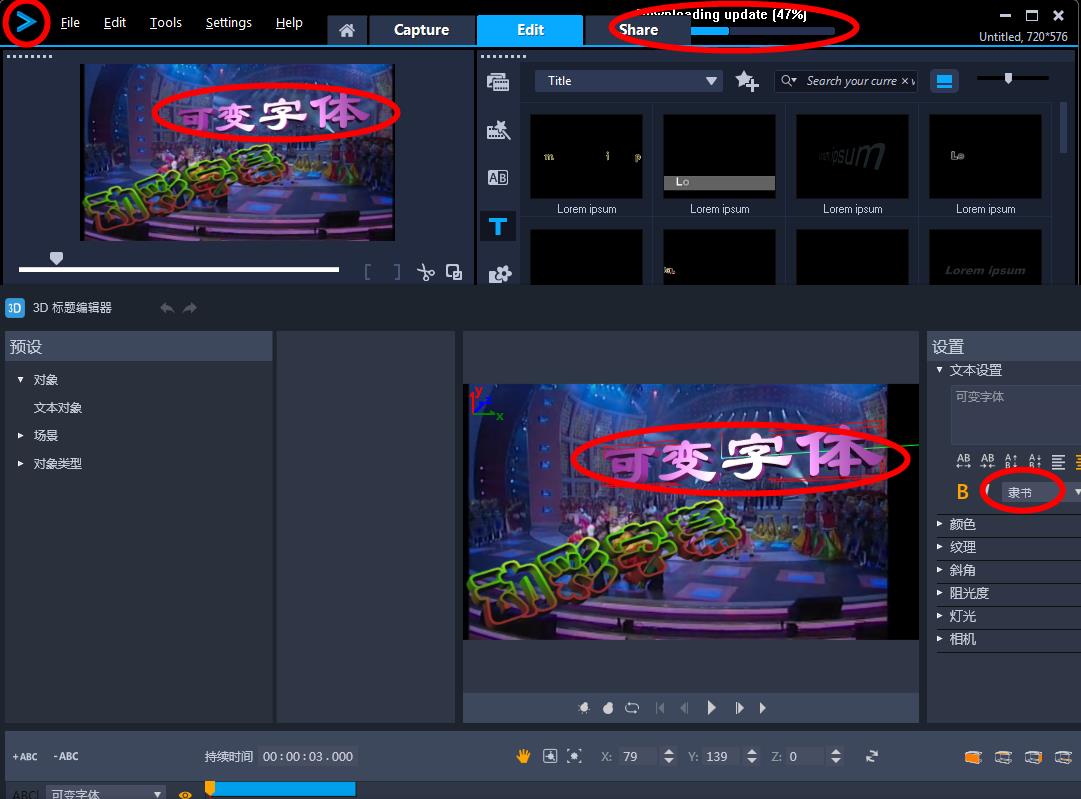The width and height of the screenshot is (1081, 799).
Task: Toggle loop playback in 3D editor
Action: point(632,708)
